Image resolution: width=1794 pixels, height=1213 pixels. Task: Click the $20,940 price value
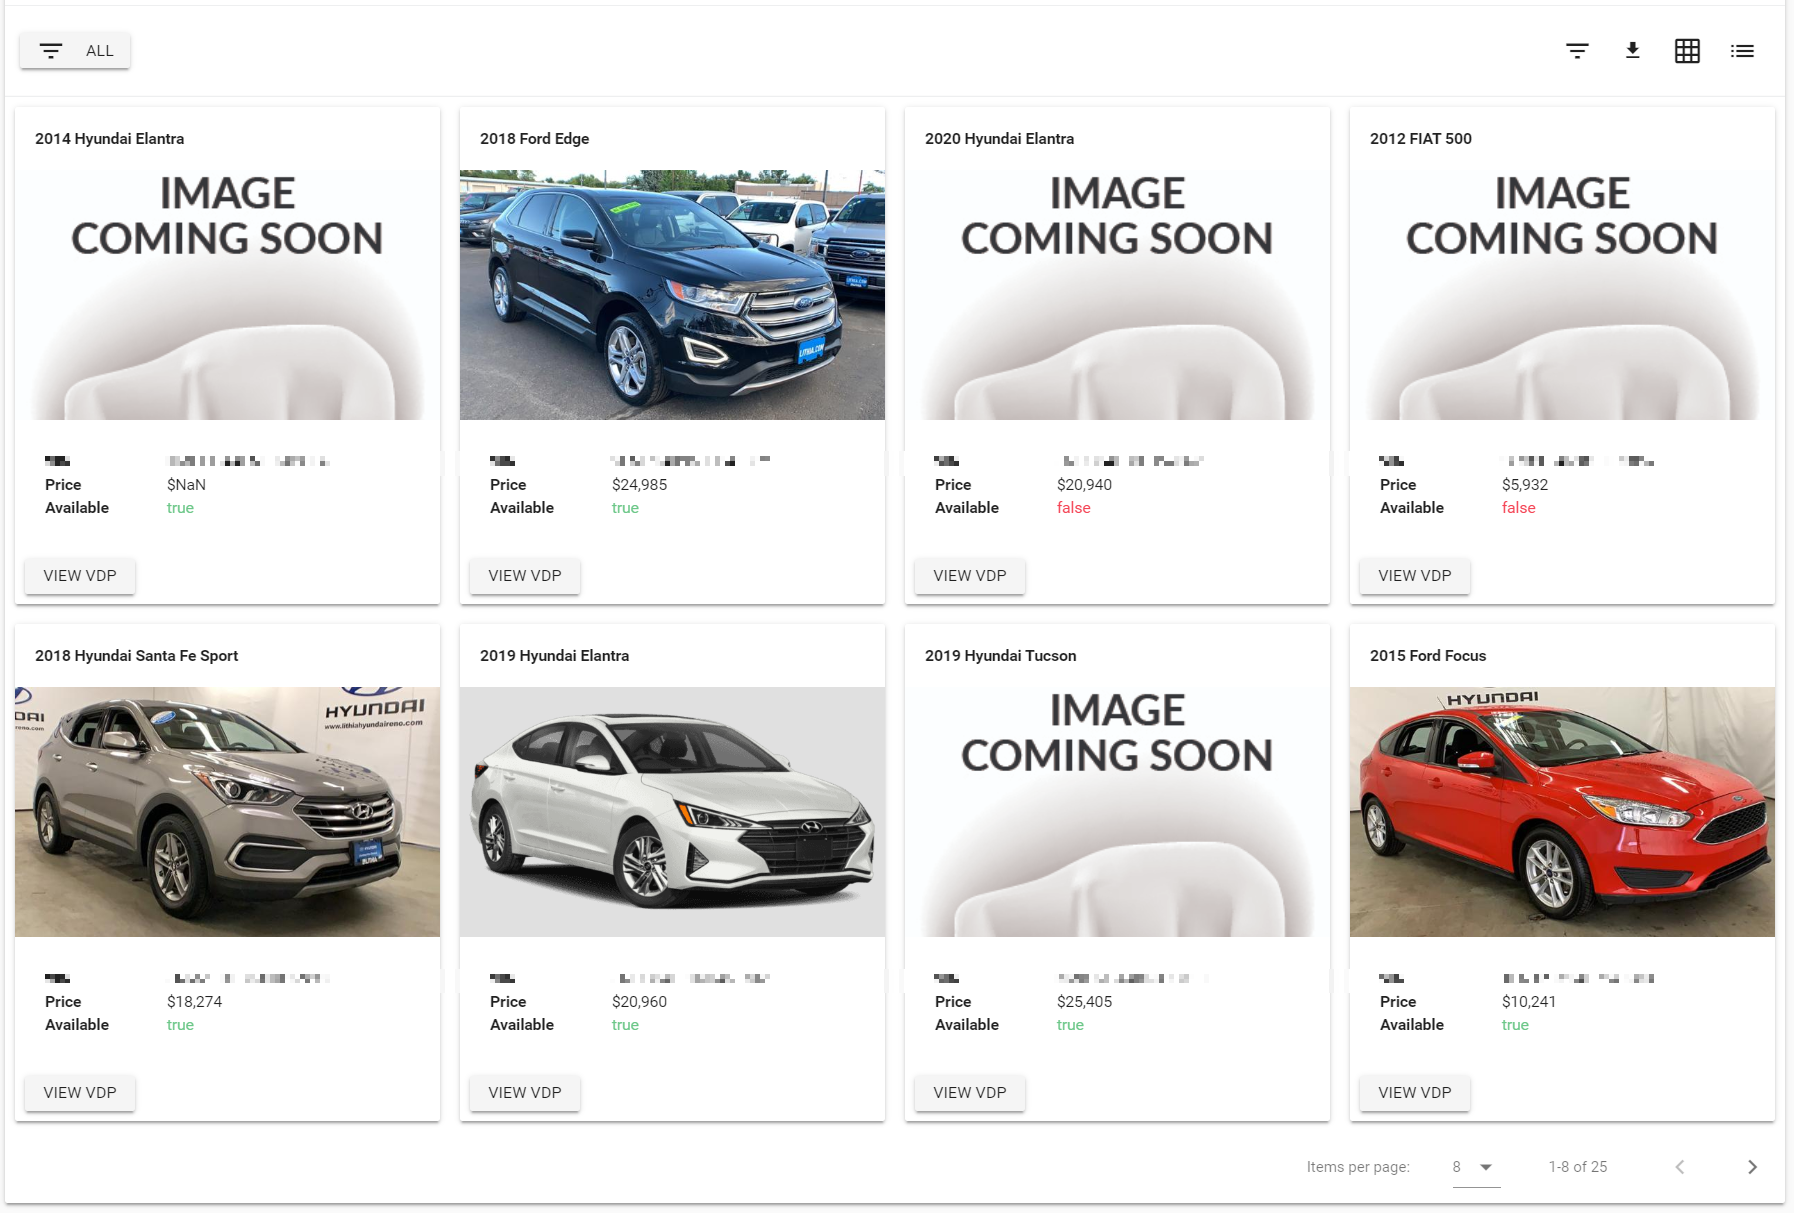[1085, 485]
